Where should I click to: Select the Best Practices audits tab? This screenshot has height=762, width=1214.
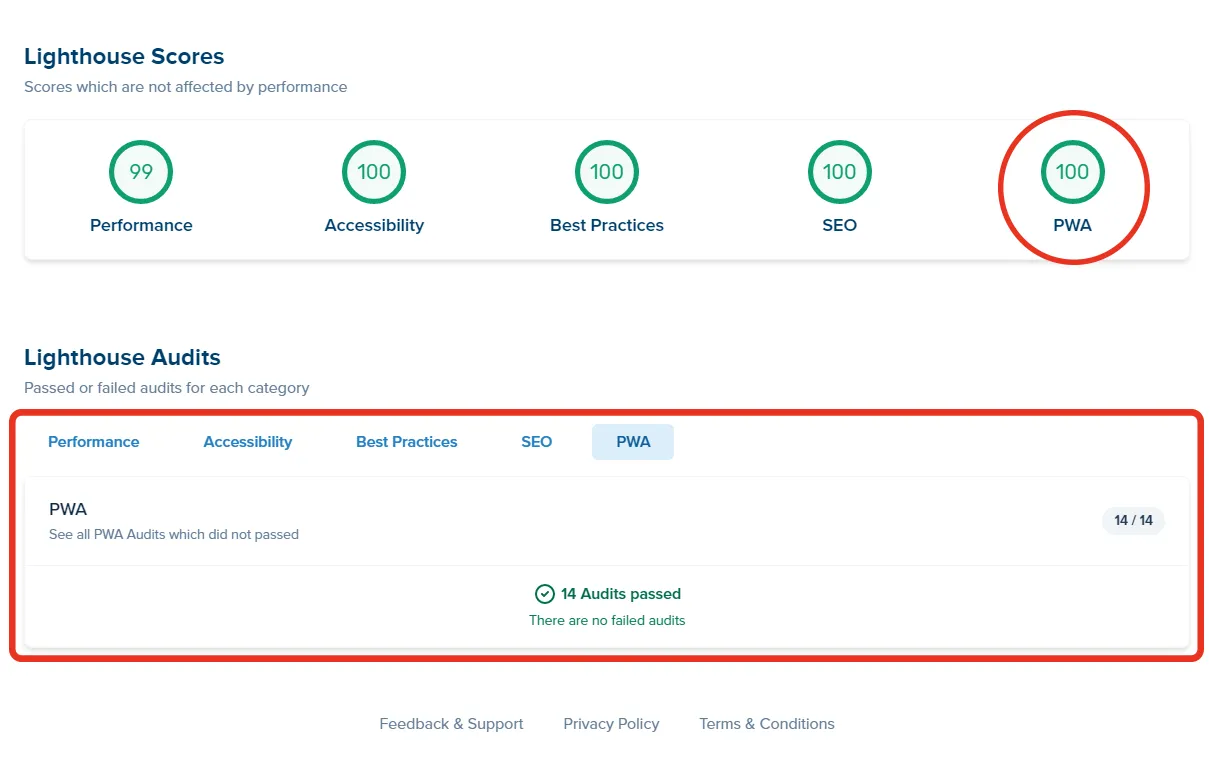click(407, 442)
